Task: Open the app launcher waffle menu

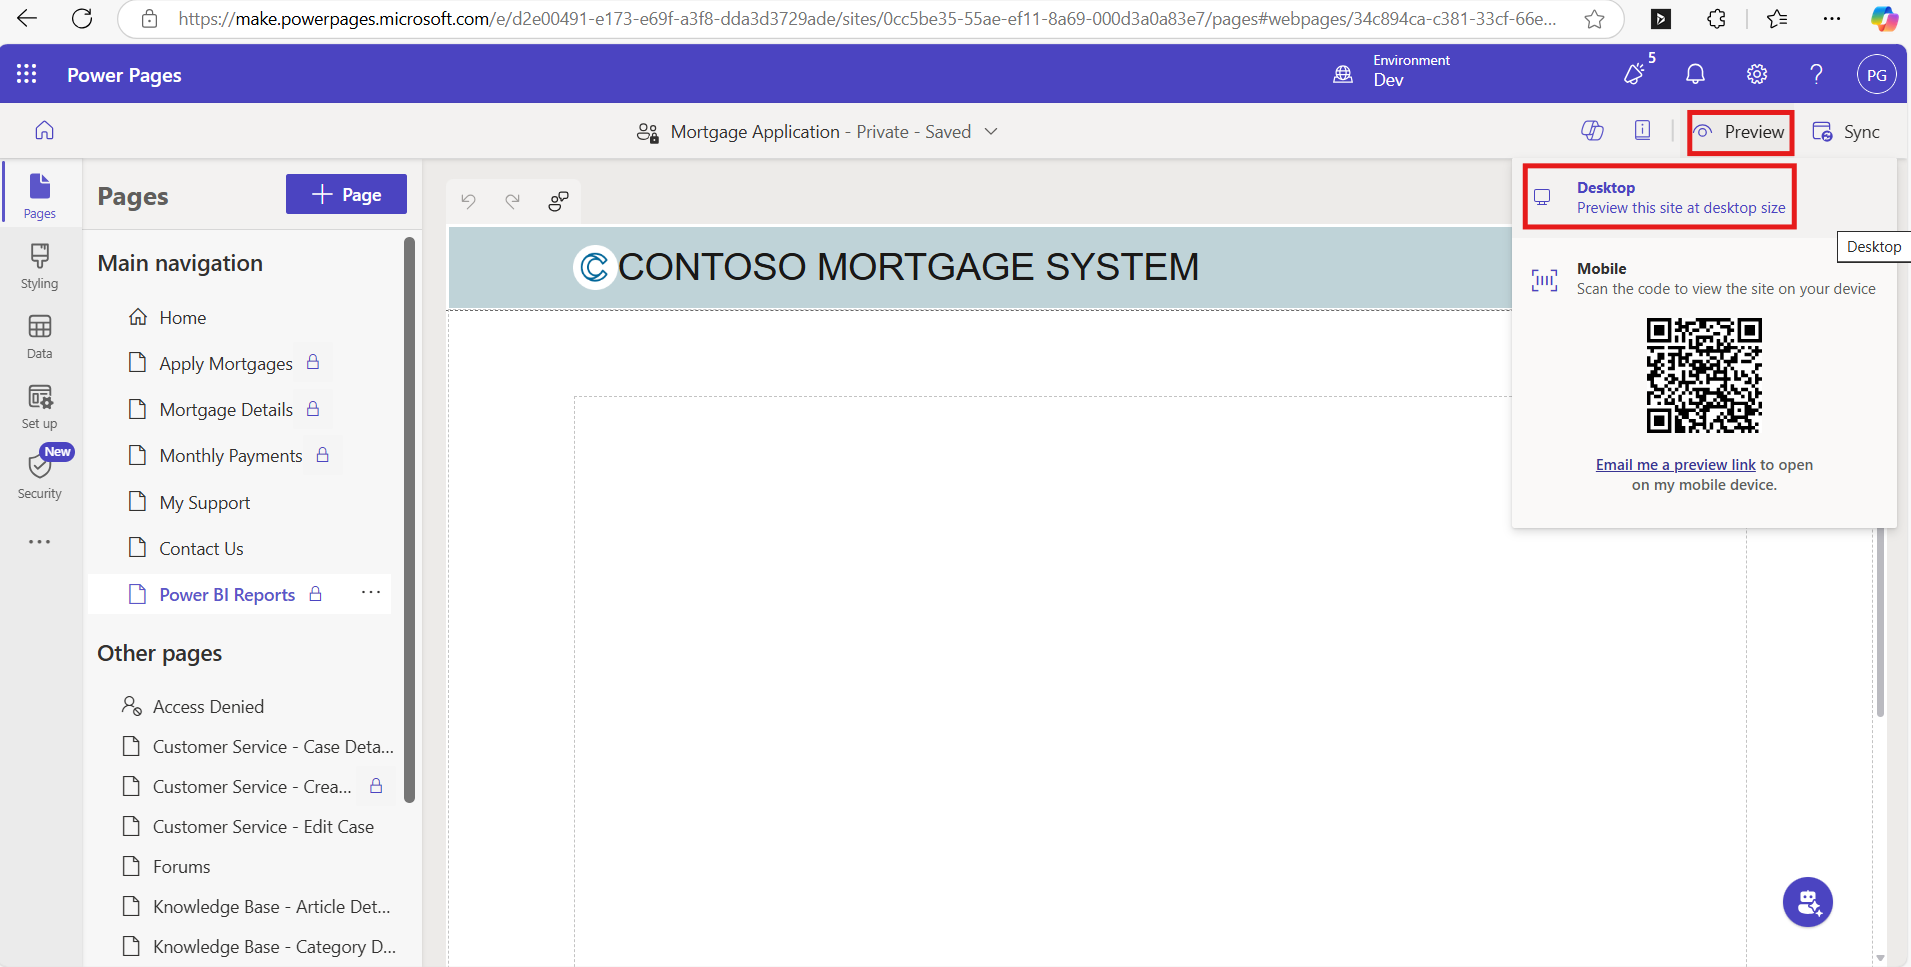Action: pos(27,75)
